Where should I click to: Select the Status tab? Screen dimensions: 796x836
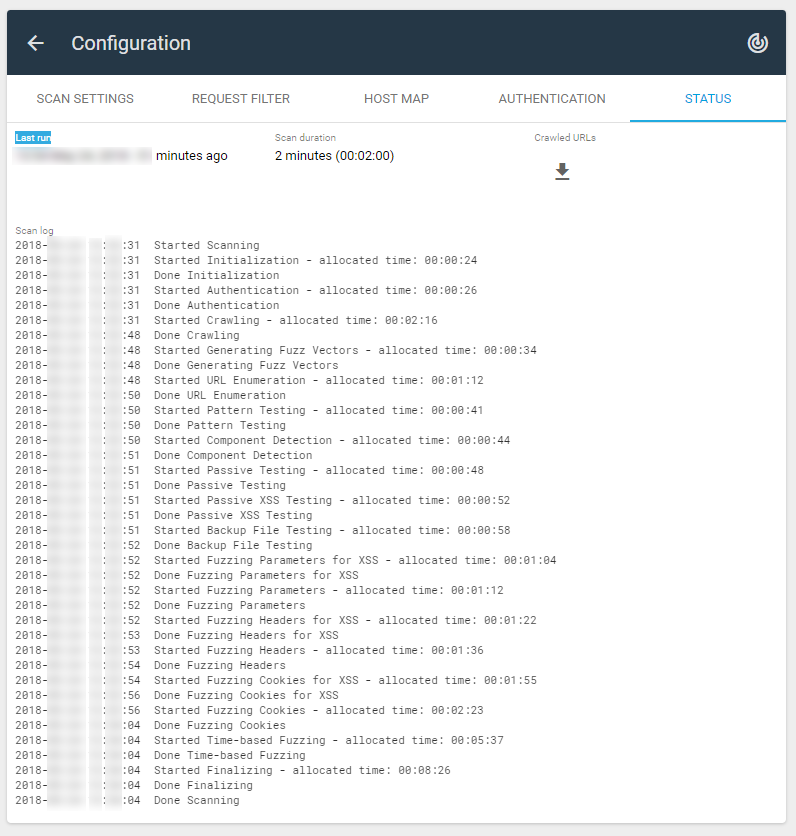point(707,99)
